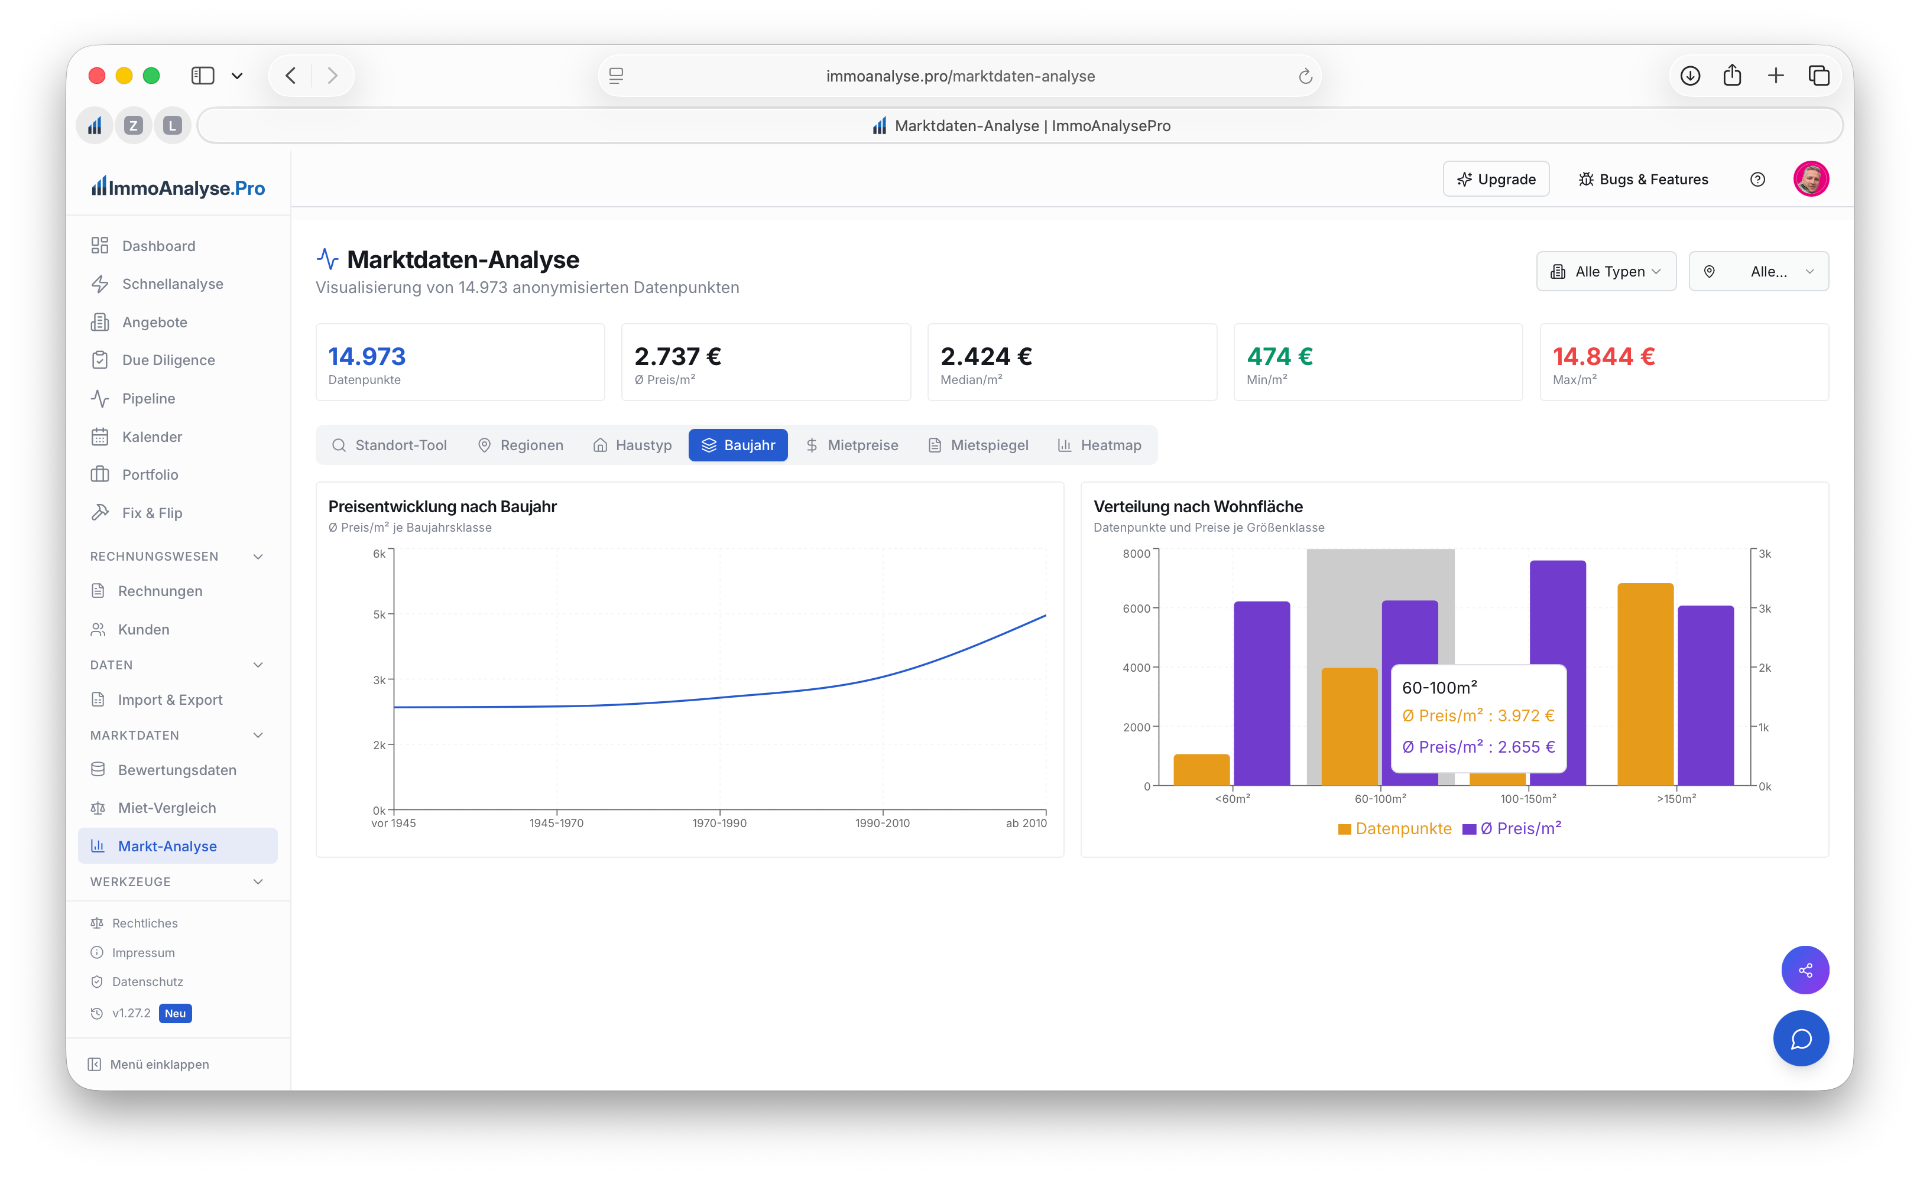The image size is (1920, 1178).
Task: Open Safari downloads icon
Action: (x=1690, y=76)
